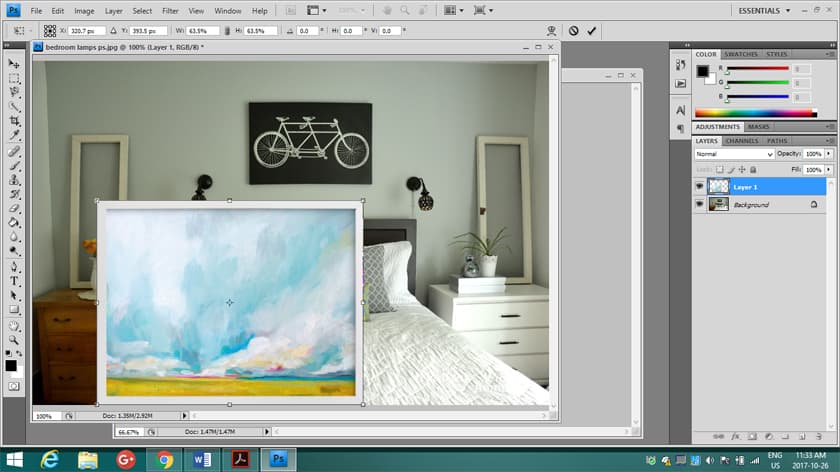
Task: Open the History panel icon
Action: pyautogui.click(x=680, y=65)
